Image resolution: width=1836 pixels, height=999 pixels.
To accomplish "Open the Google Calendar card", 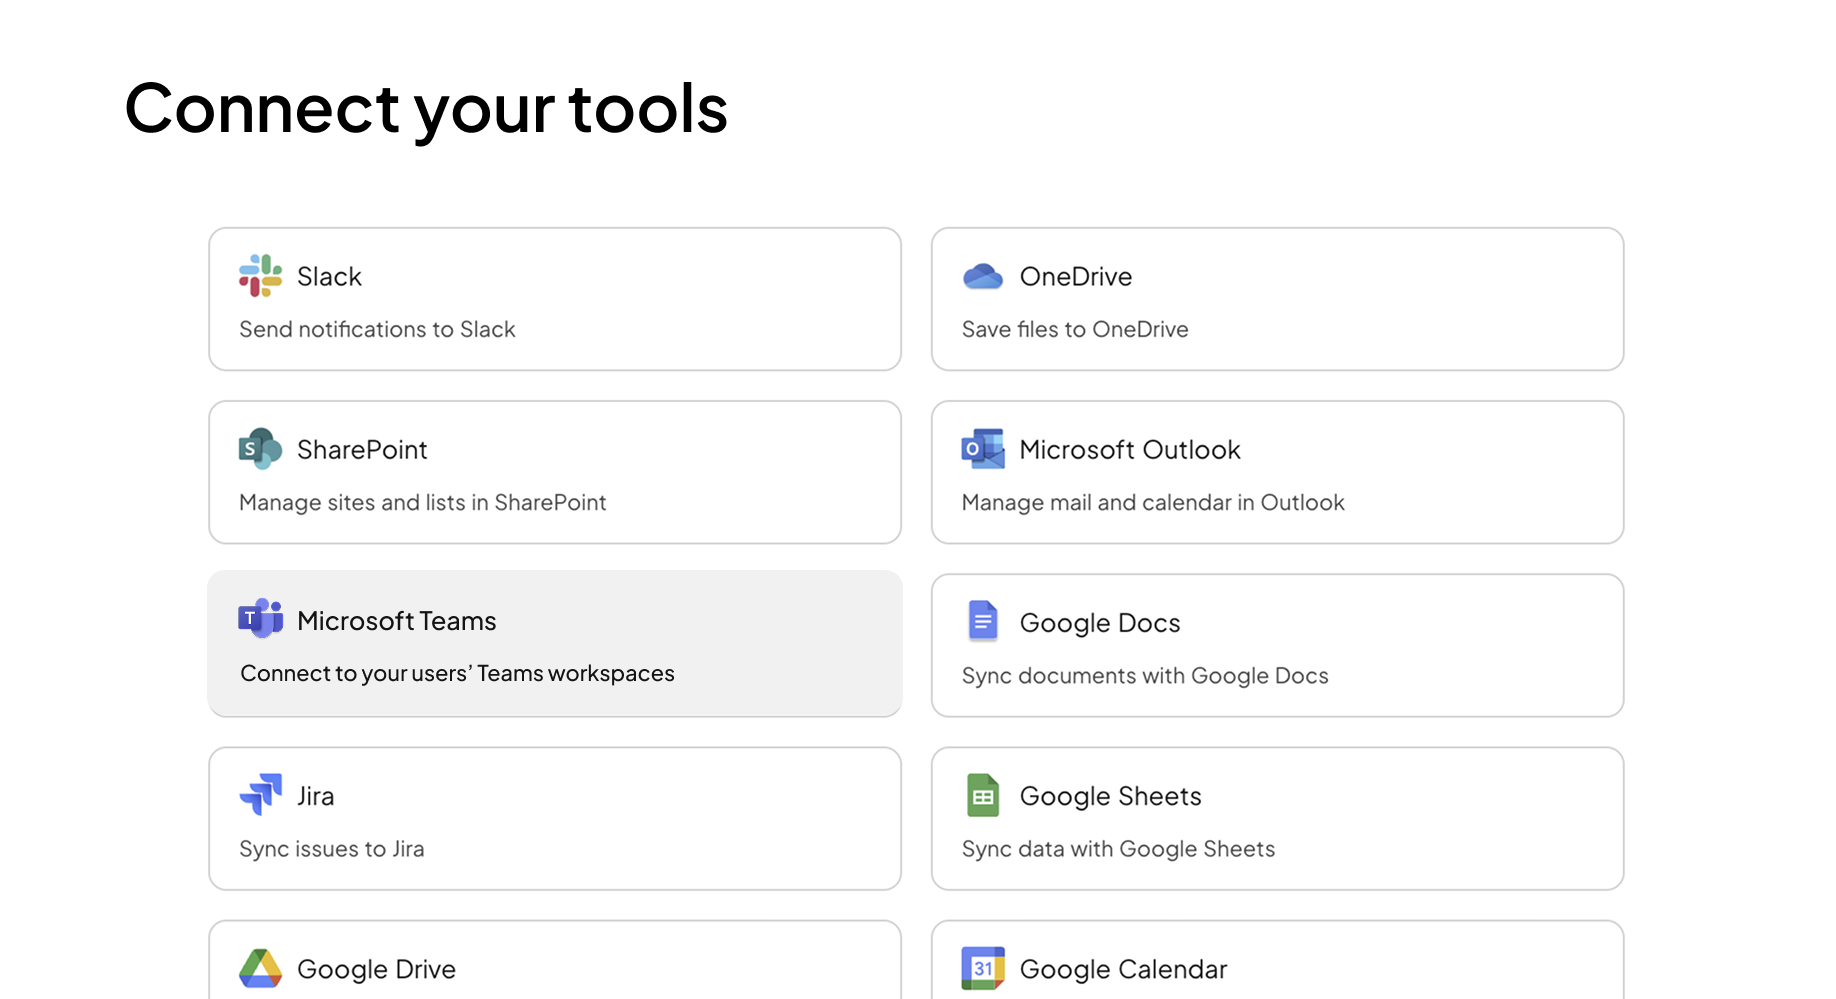I will click(1277, 960).
